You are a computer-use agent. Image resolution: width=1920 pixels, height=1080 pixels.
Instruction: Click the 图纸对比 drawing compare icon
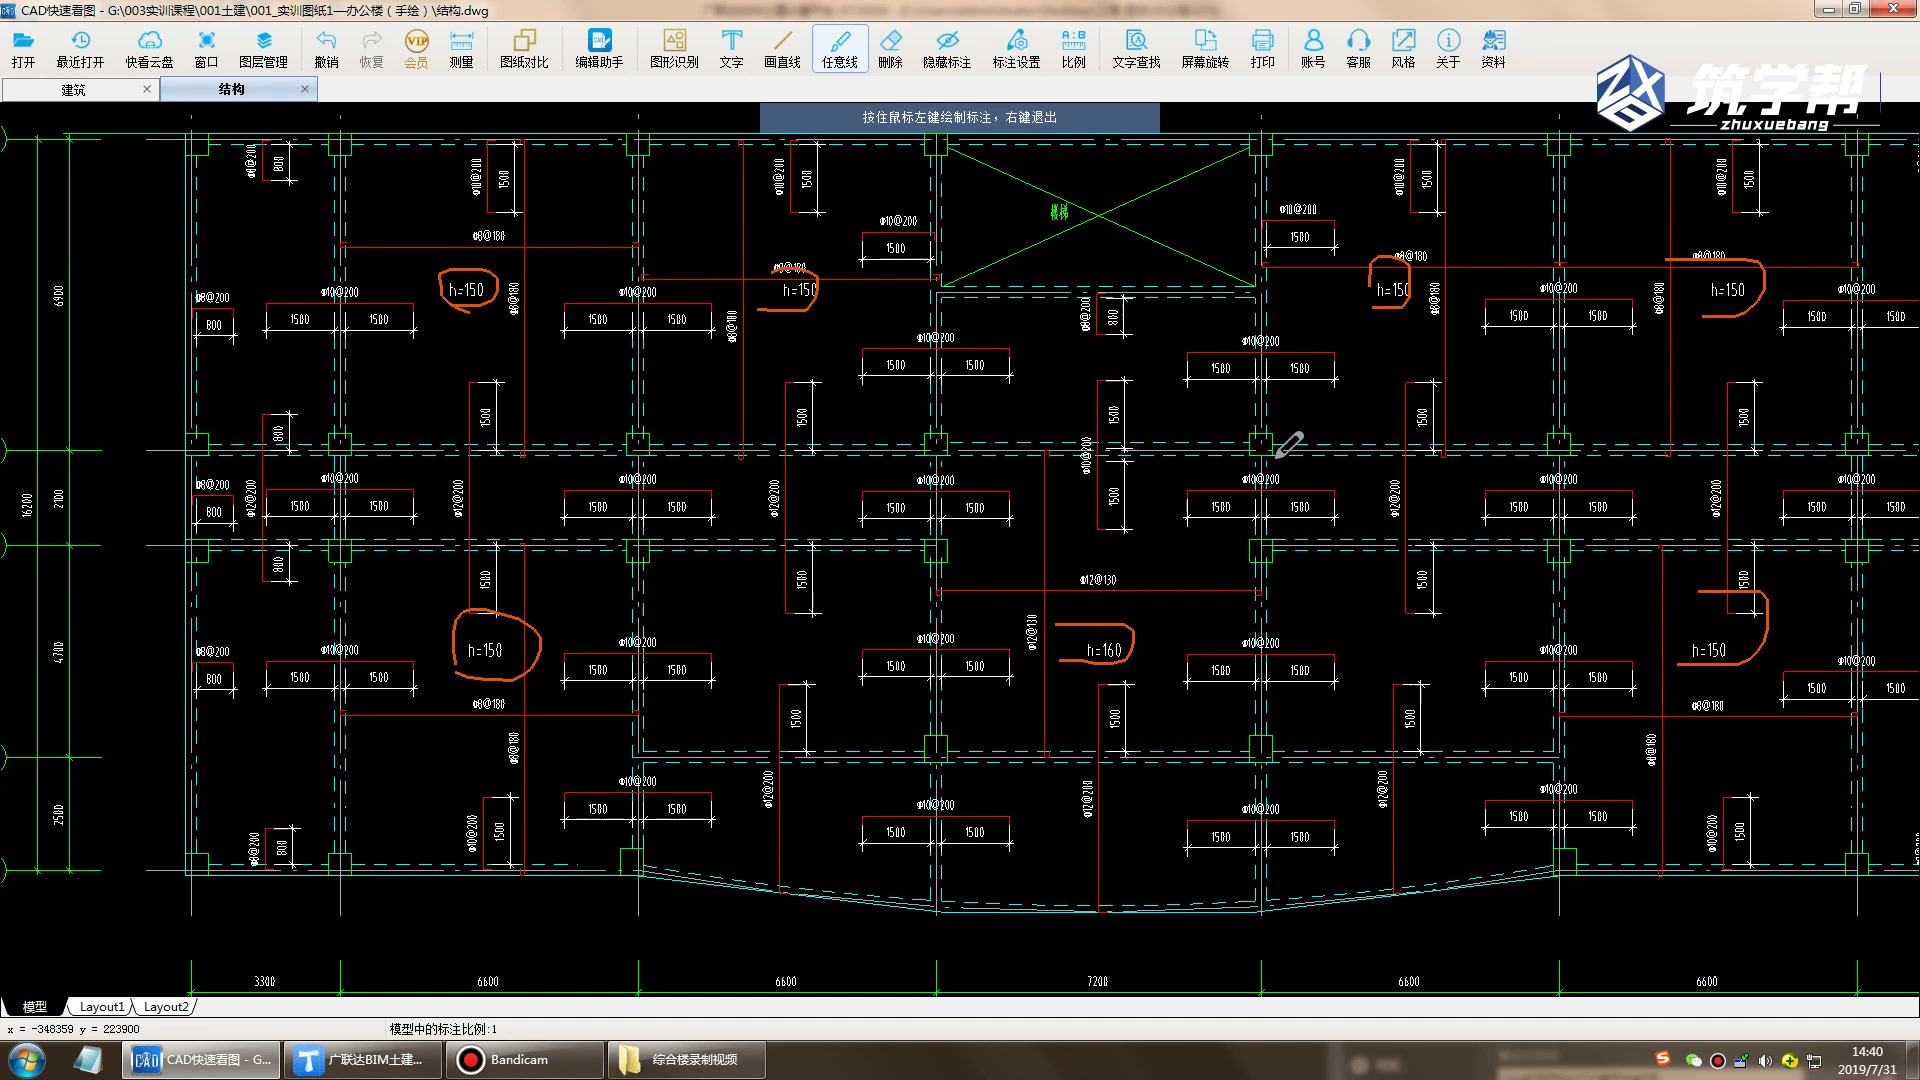tap(524, 48)
